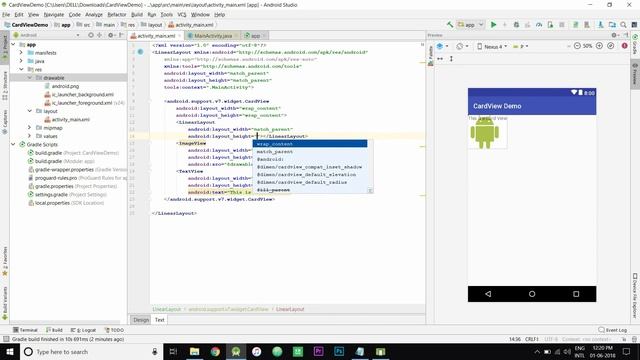
Task: Open the Logcat tool window
Action: click(x=84, y=330)
